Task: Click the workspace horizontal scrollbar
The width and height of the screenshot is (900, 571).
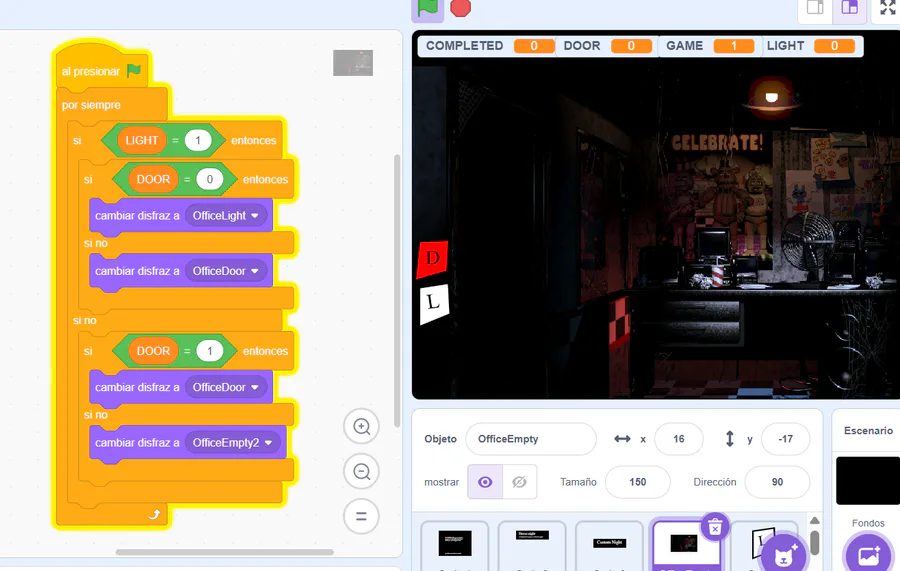Action: coord(224,552)
